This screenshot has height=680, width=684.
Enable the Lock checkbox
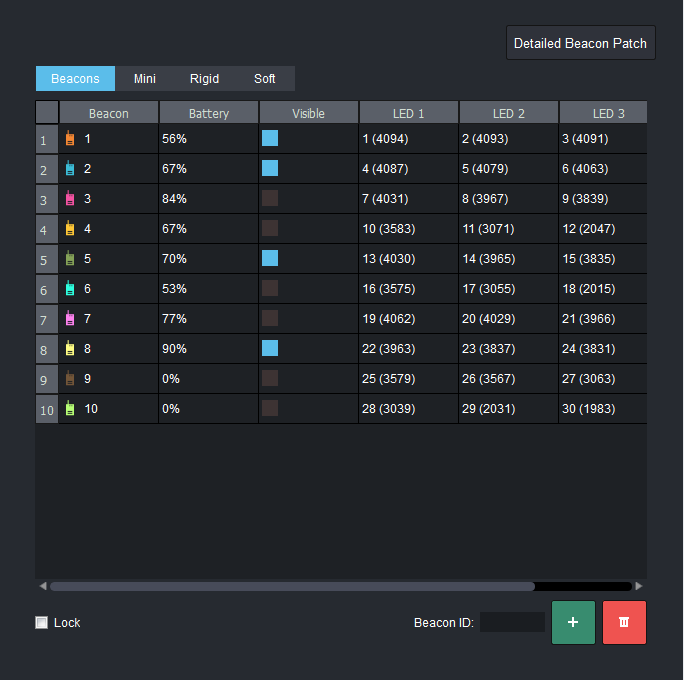[41, 622]
